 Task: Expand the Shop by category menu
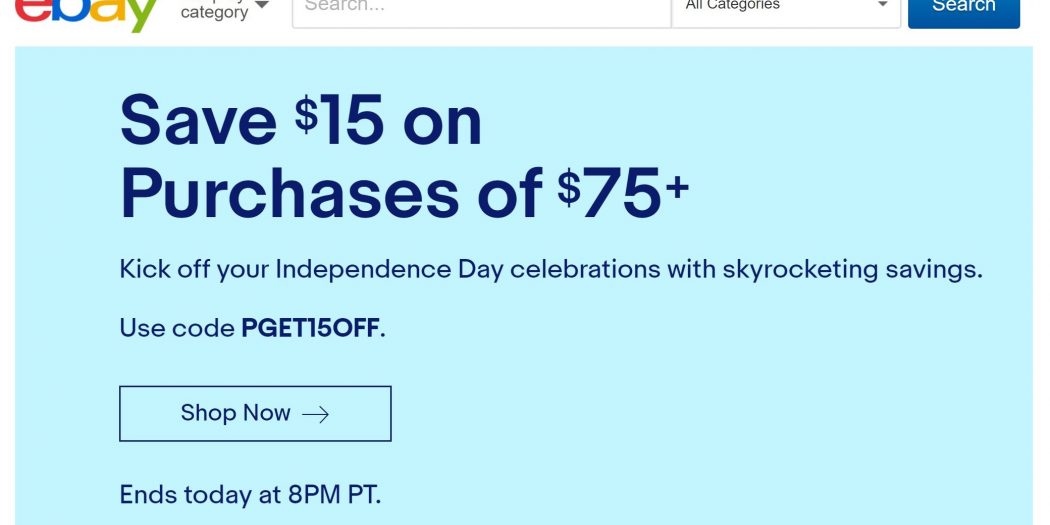pos(214,11)
